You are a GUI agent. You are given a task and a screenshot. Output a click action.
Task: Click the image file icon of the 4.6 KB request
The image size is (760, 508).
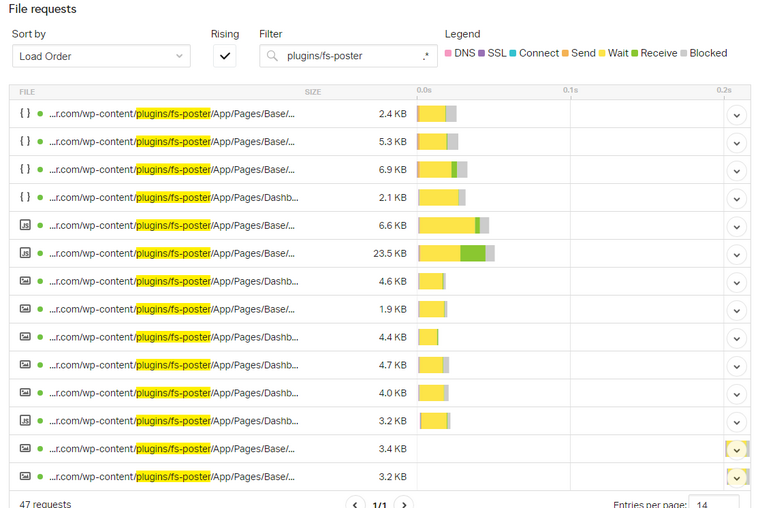coord(25,282)
